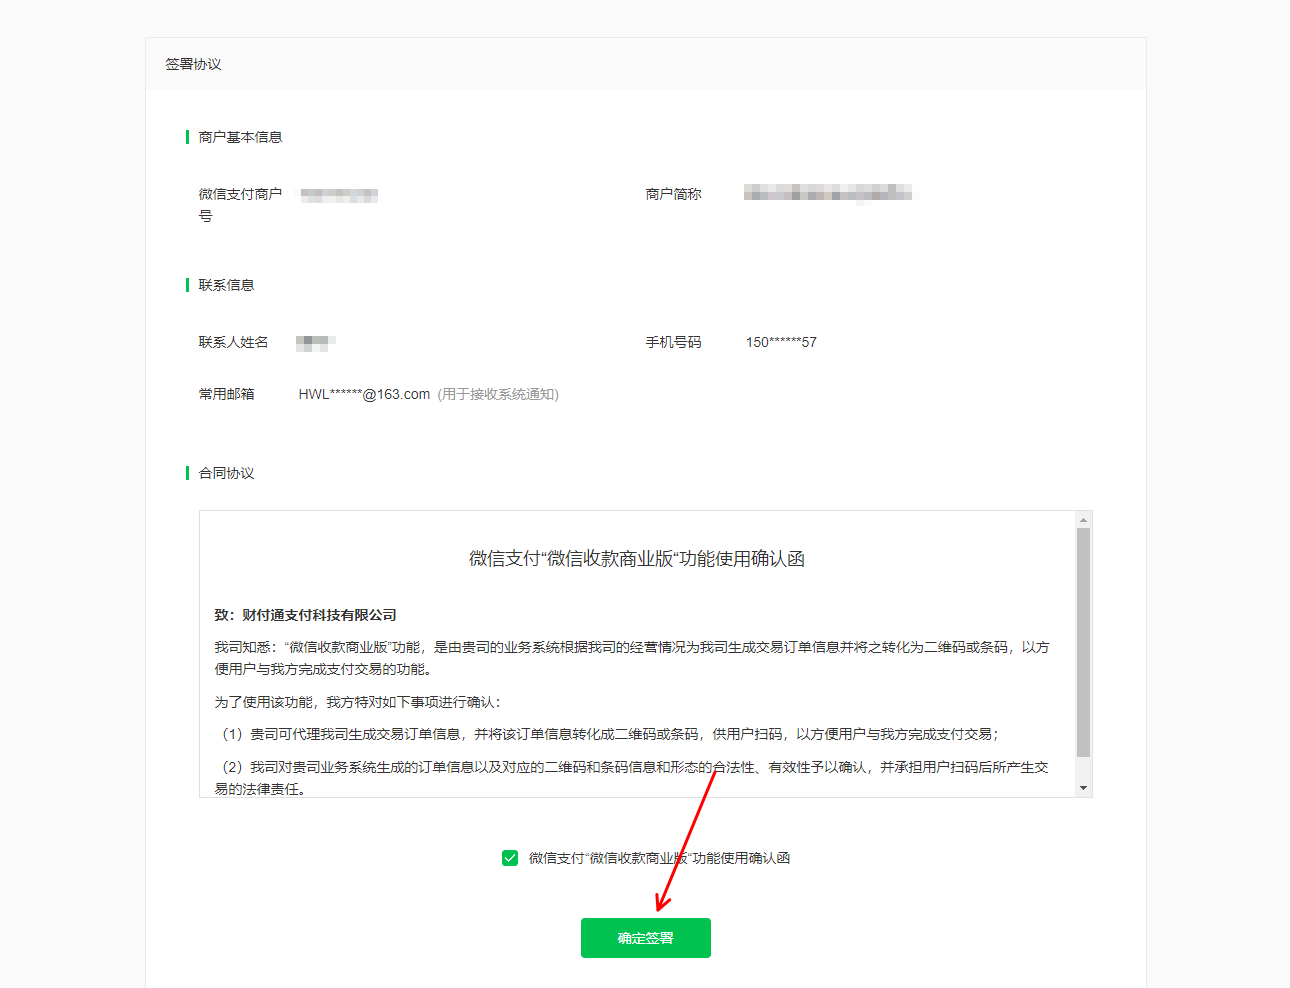Click the contract title 功能使用确认函 heading

click(x=637, y=559)
